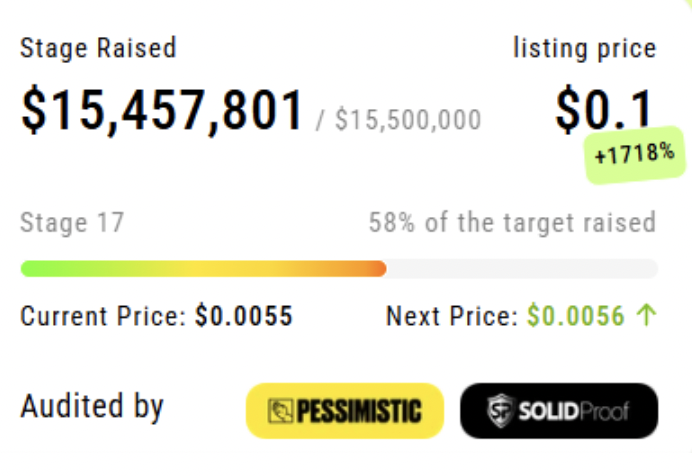Click '58% of the target raised' text
The height and width of the screenshot is (476, 692).
[512, 222]
